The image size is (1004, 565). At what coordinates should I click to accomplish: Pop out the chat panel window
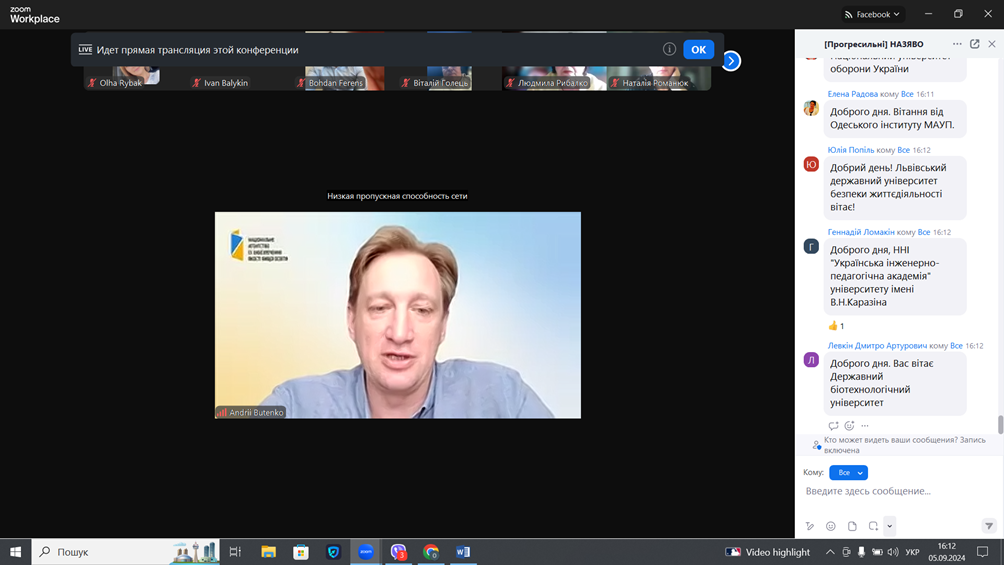975,44
